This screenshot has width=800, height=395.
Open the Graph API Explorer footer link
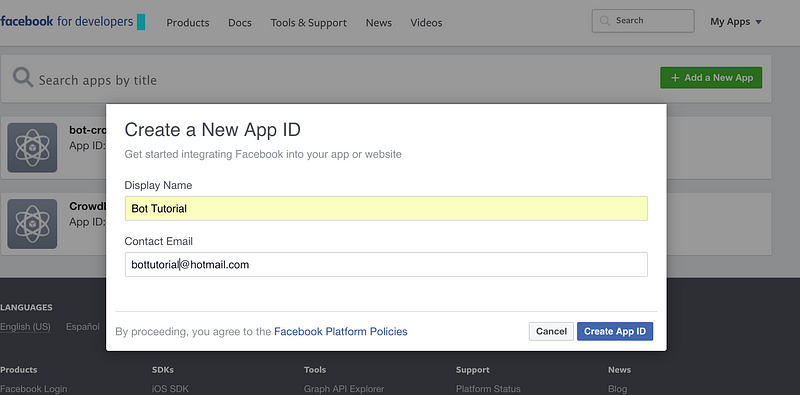point(344,389)
